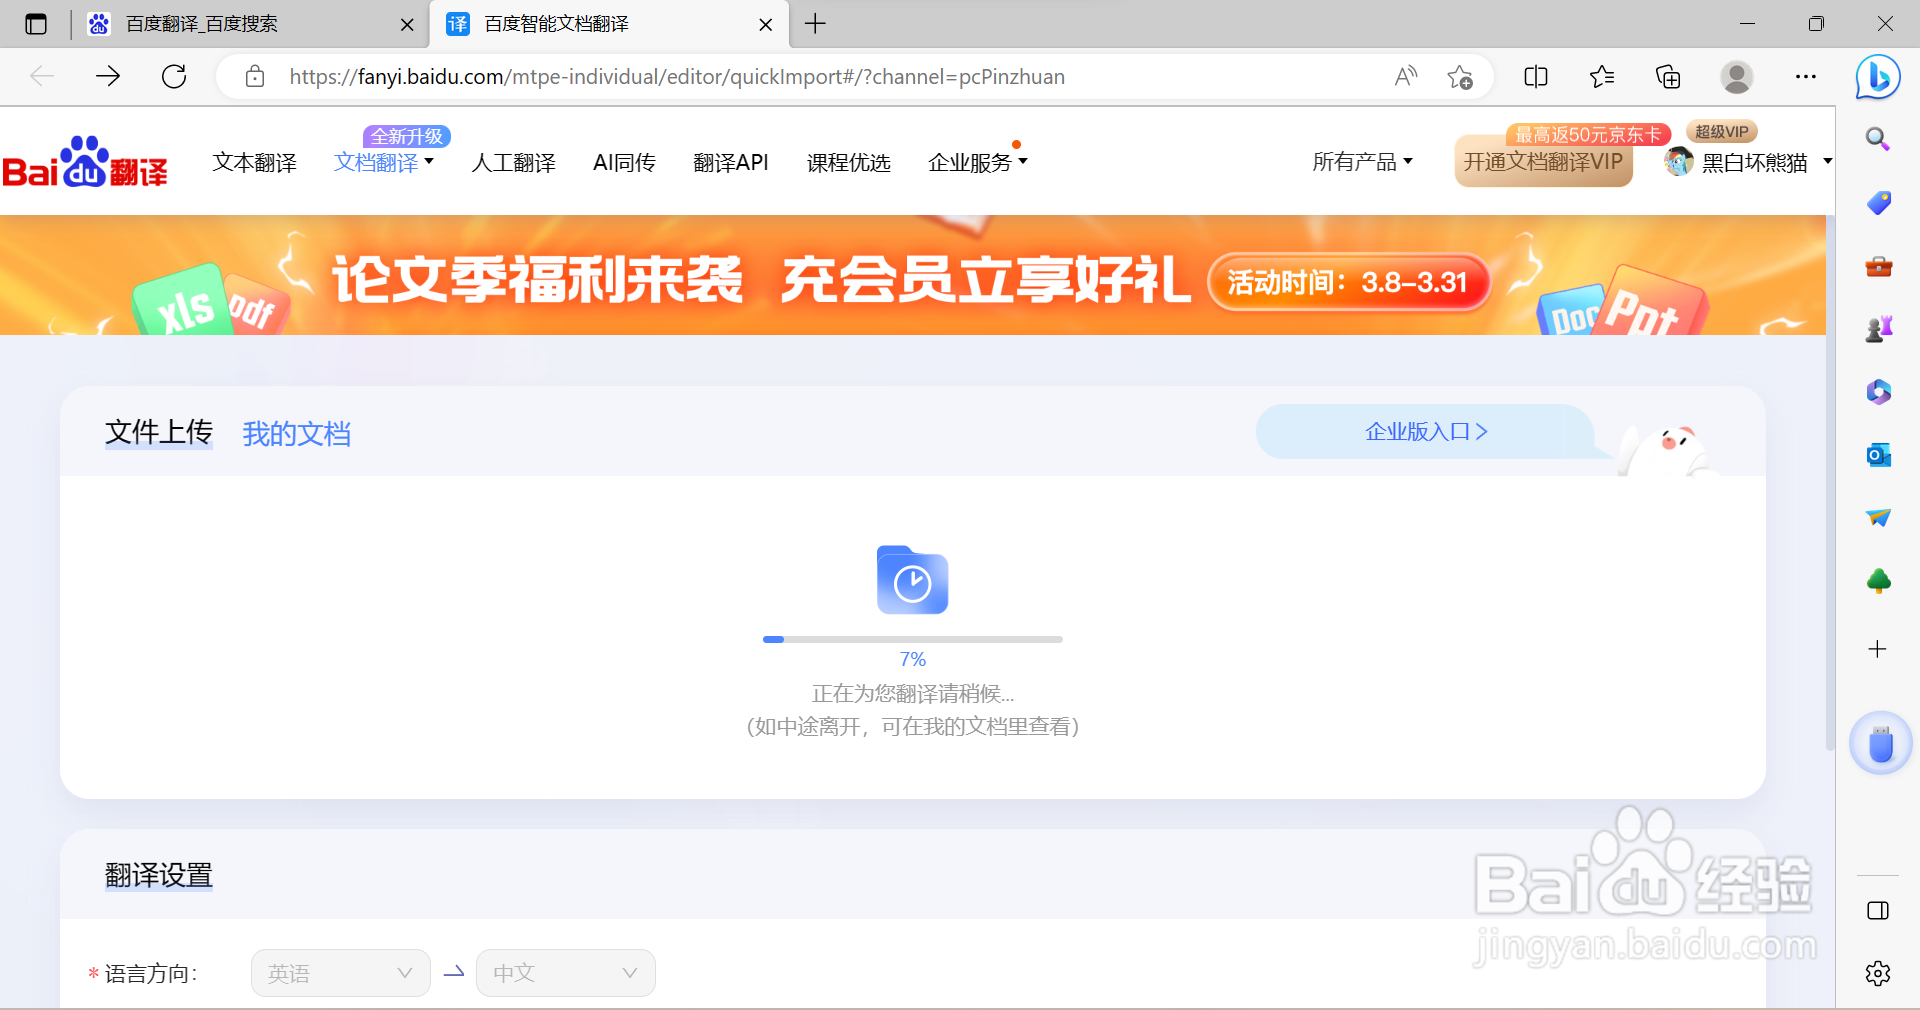Open Outlook from the Edge sidebar
Image resolution: width=1920 pixels, height=1010 pixels.
tap(1877, 455)
